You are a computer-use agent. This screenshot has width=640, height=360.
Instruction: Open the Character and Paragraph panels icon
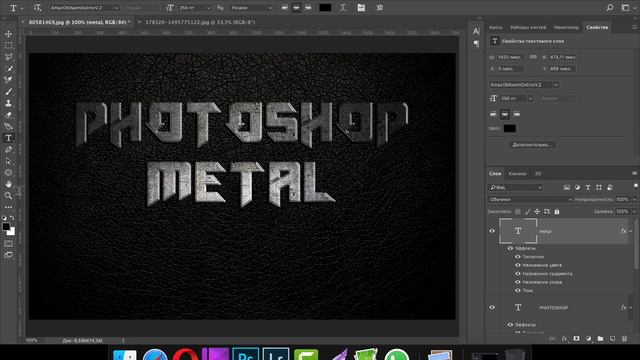click(x=361, y=8)
